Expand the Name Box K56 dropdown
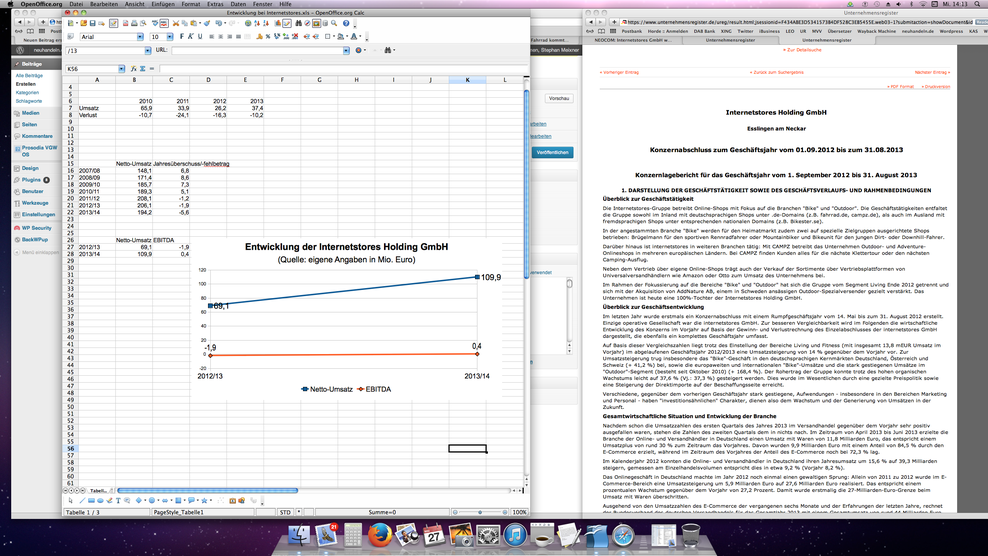The height and width of the screenshot is (556, 988). [x=121, y=69]
